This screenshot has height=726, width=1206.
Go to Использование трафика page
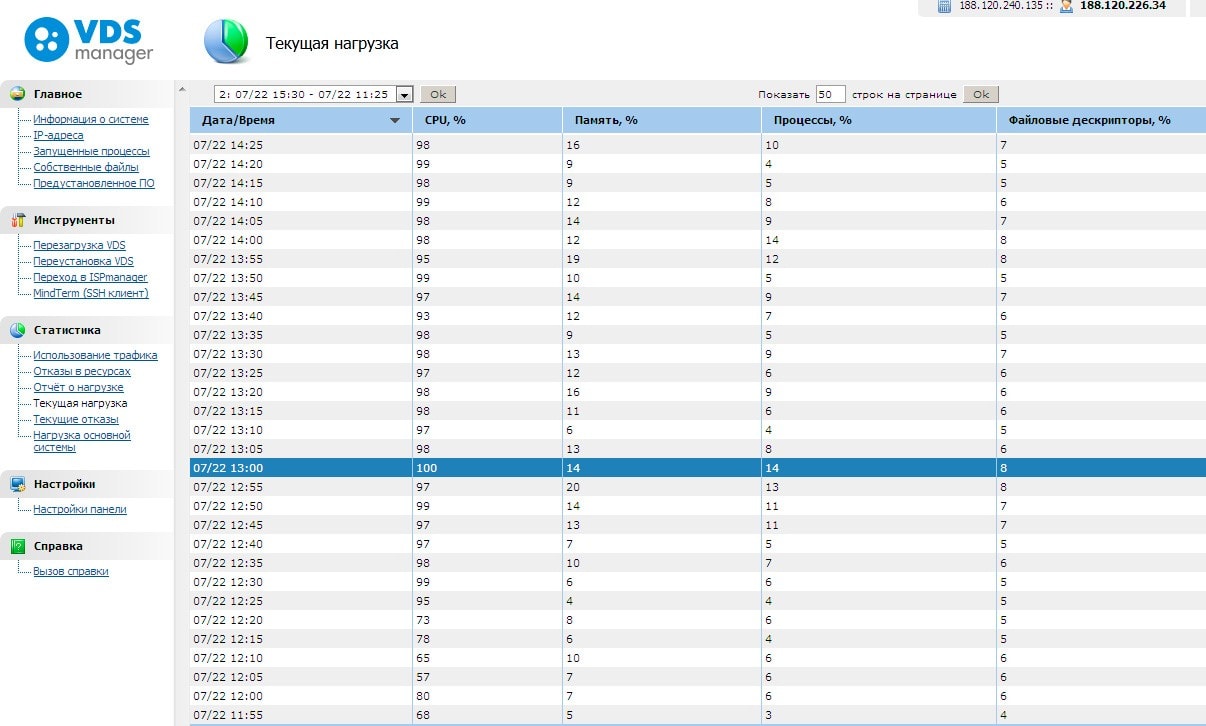(x=95, y=355)
